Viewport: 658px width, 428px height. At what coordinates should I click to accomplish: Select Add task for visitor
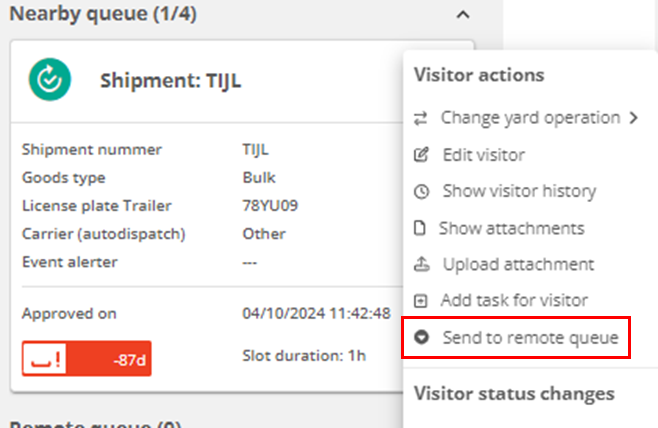[514, 300]
